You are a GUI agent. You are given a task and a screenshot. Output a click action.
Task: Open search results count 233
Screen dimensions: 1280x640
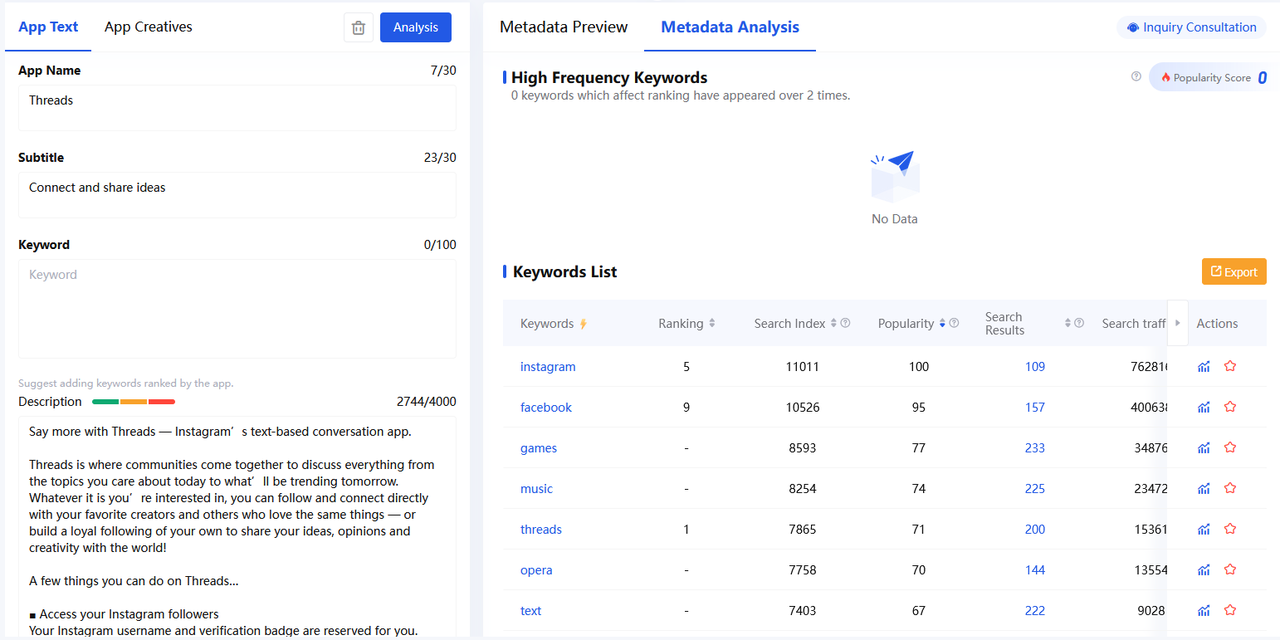click(x=1035, y=448)
